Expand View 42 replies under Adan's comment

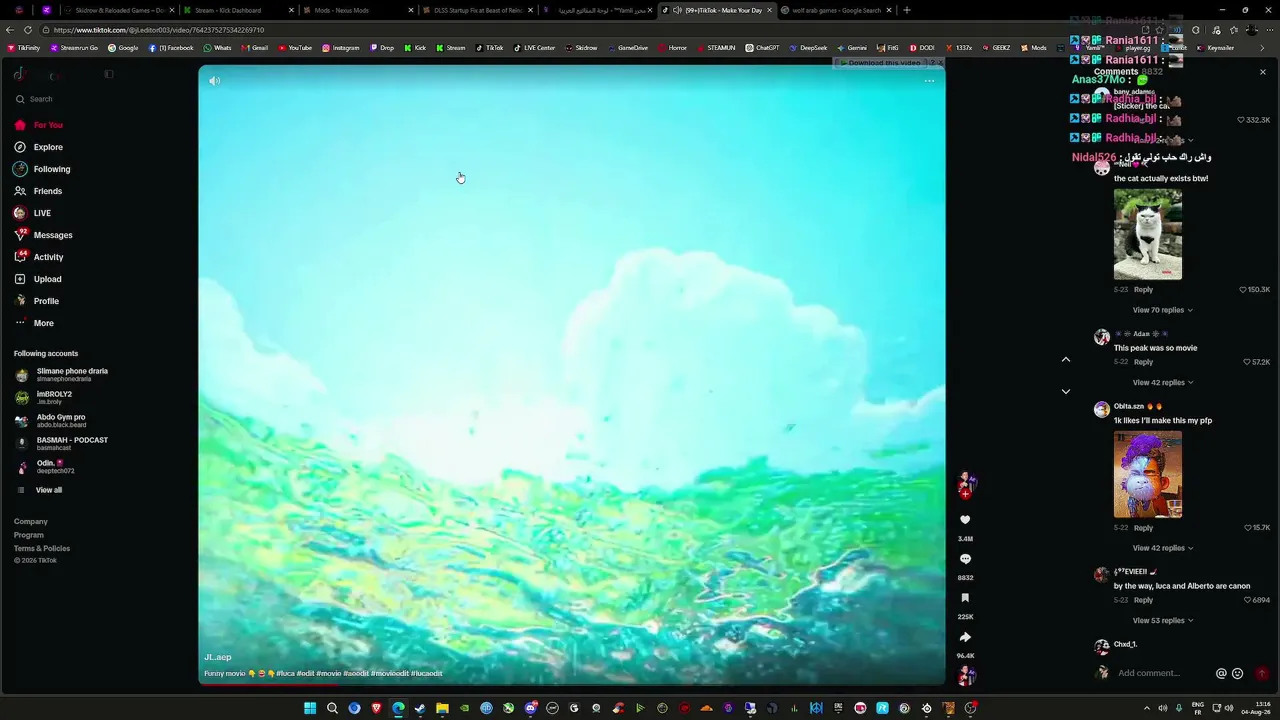tap(1162, 382)
